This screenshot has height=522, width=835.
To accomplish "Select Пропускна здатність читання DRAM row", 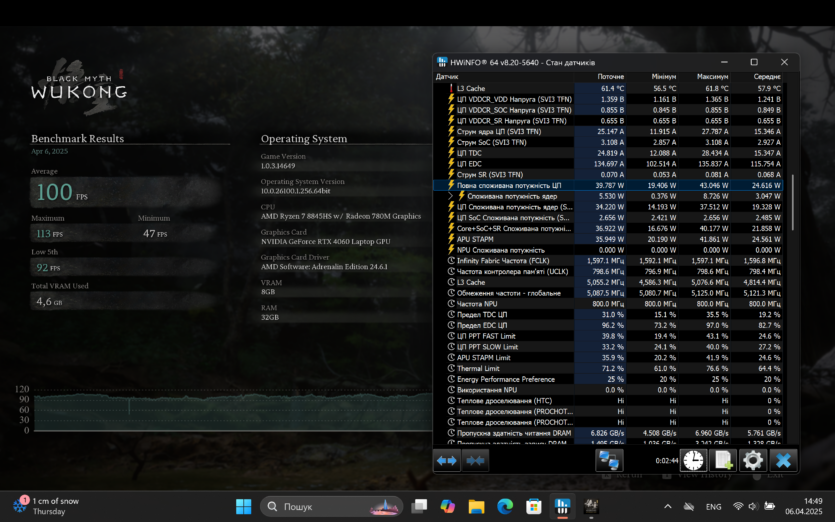I will click(608, 433).
